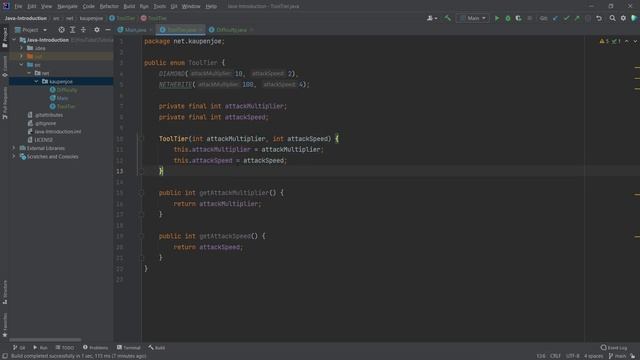
Task: Open the Build menu
Action: coord(129,6)
